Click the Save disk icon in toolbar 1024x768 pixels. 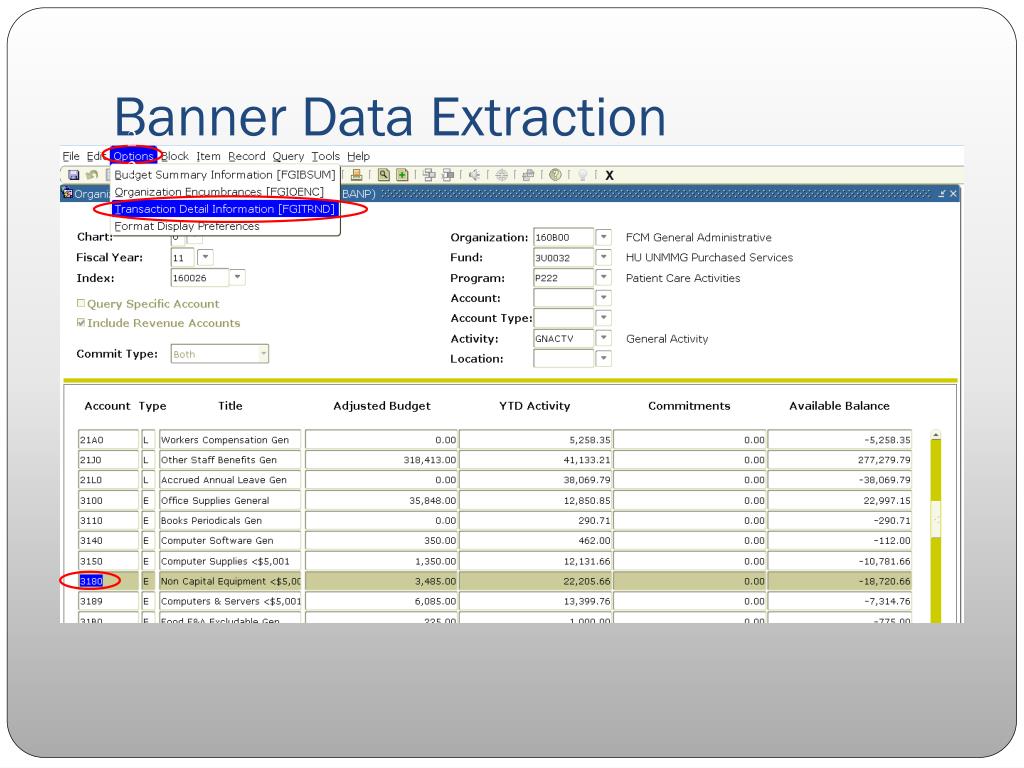(74, 175)
